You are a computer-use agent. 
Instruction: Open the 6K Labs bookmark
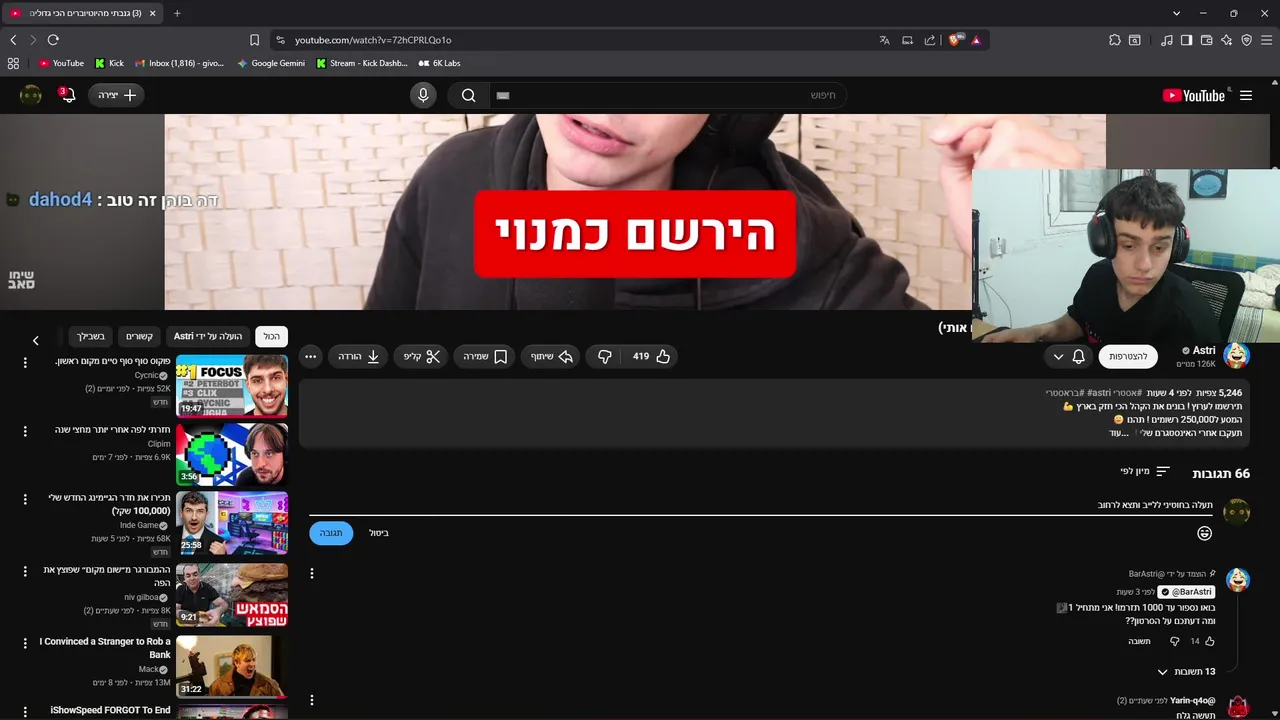pyautogui.click(x=439, y=63)
